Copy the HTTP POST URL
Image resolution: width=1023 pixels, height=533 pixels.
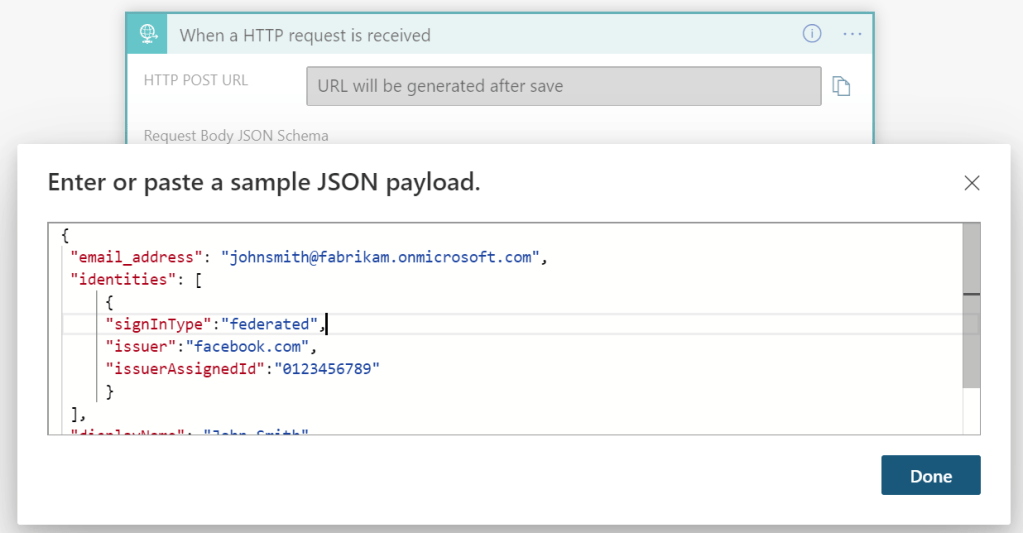pos(842,87)
